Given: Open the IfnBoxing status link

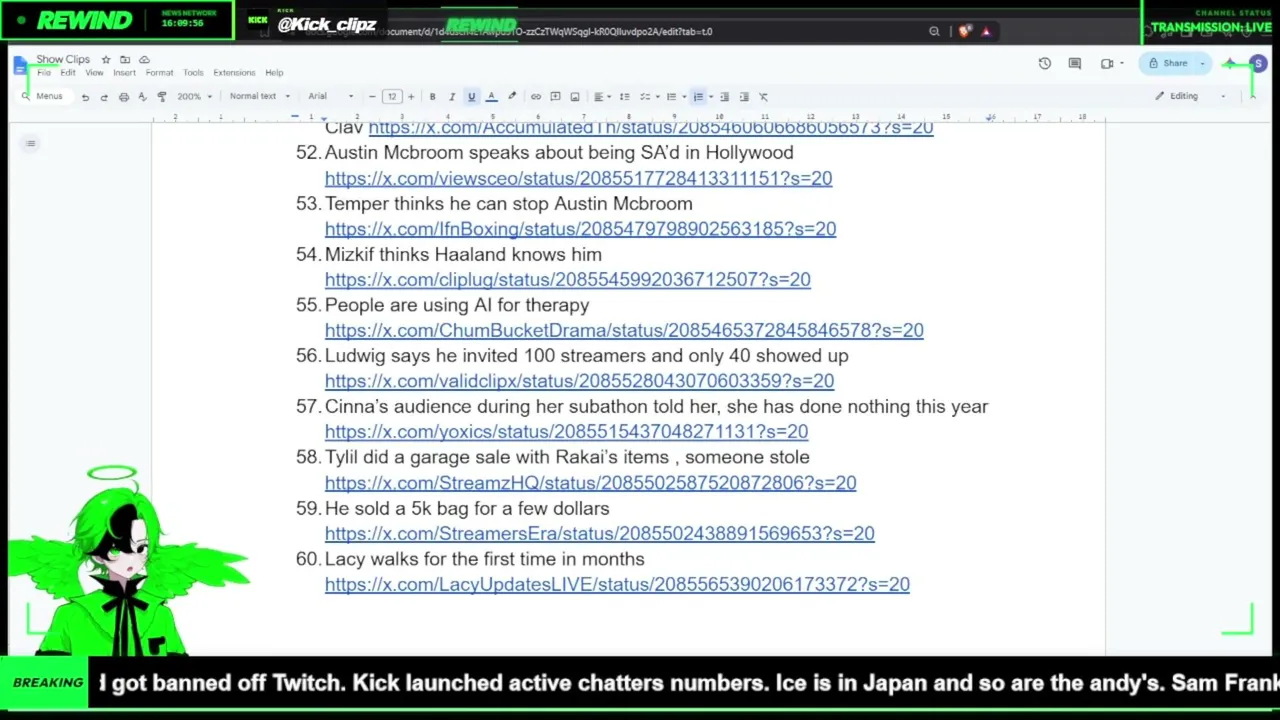Looking at the screenshot, I should [580, 229].
